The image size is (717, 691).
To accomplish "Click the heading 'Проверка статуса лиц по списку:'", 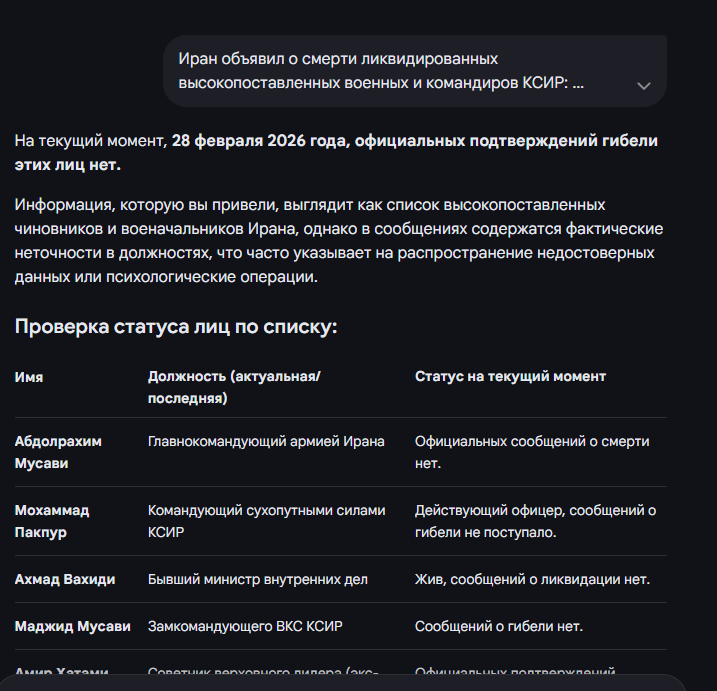I will [176, 327].
